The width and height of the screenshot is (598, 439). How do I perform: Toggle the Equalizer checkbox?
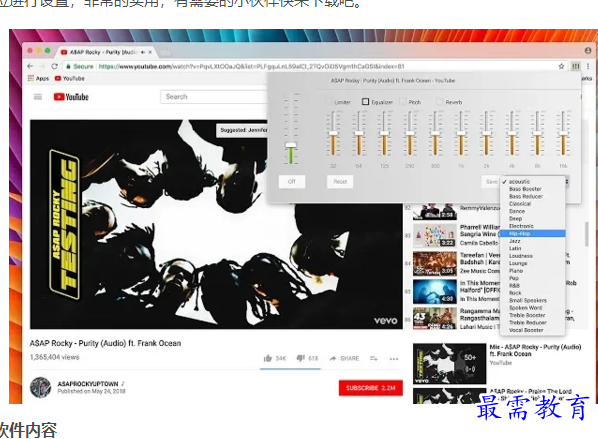click(x=365, y=101)
